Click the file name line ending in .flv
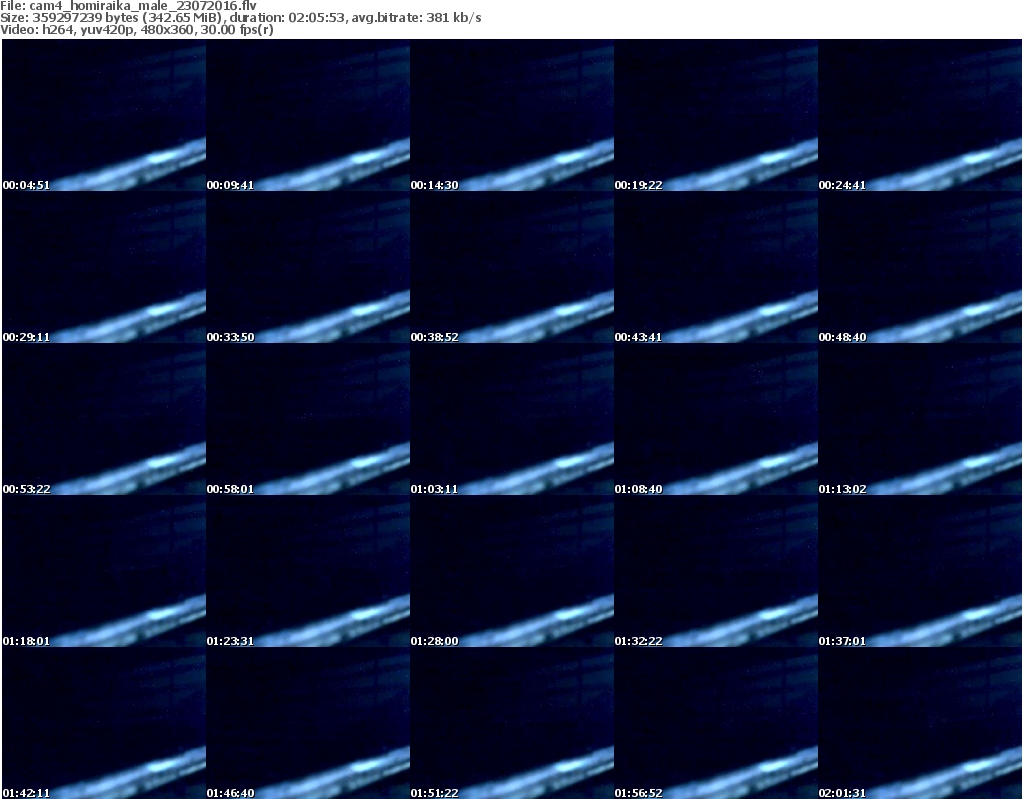Image resolution: width=1024 pixels, height=799 pixels. tap(129, 6)
